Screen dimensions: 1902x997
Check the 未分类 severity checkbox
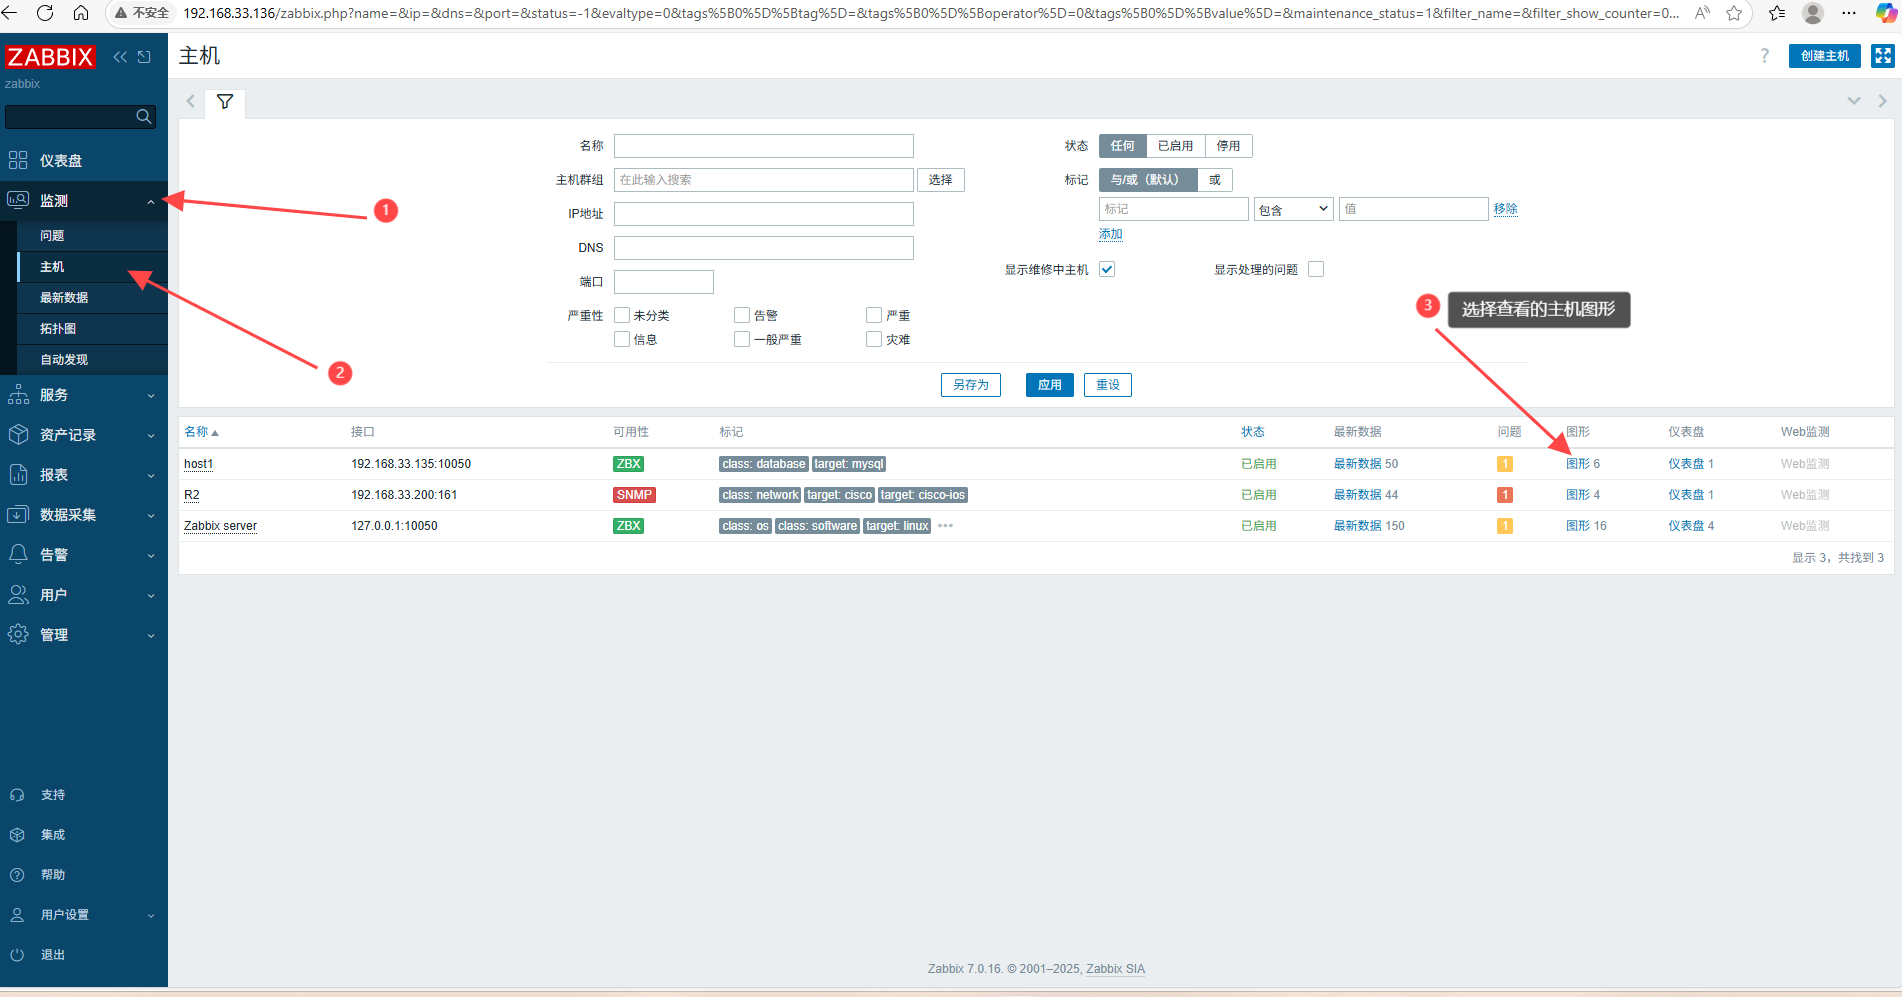pyautogui.click(x=622, y=315)
